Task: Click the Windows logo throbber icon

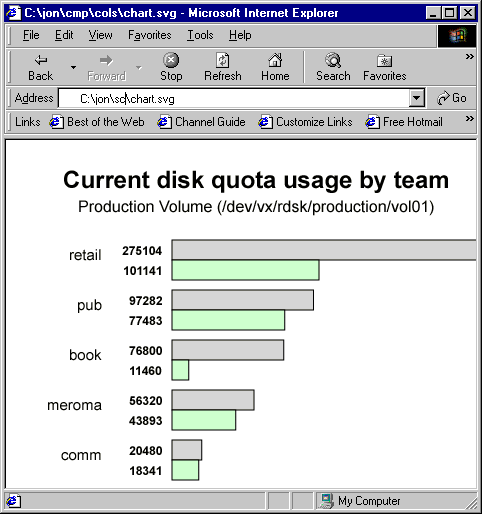Action: click(x=457, y=35)
